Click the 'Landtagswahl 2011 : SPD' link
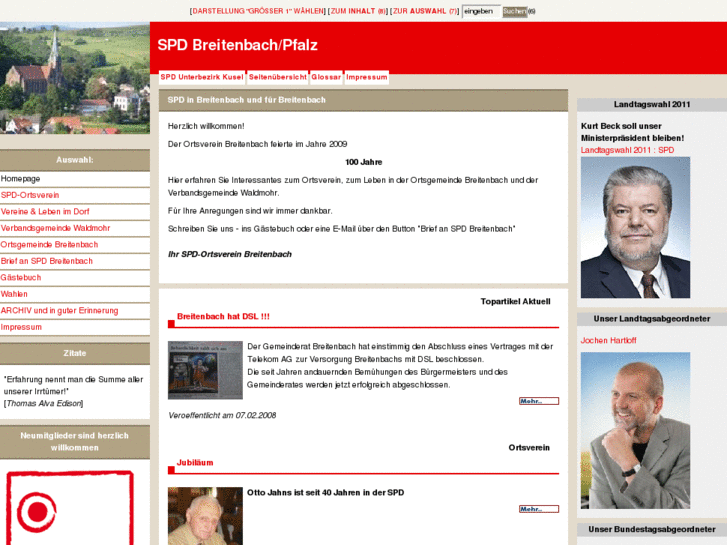 [x=627, y=150]
